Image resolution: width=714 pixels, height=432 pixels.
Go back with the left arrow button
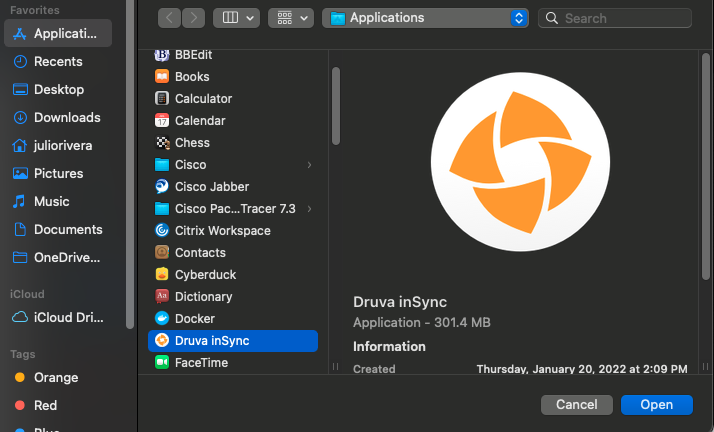pyautogui.click(x=169, y=18)
